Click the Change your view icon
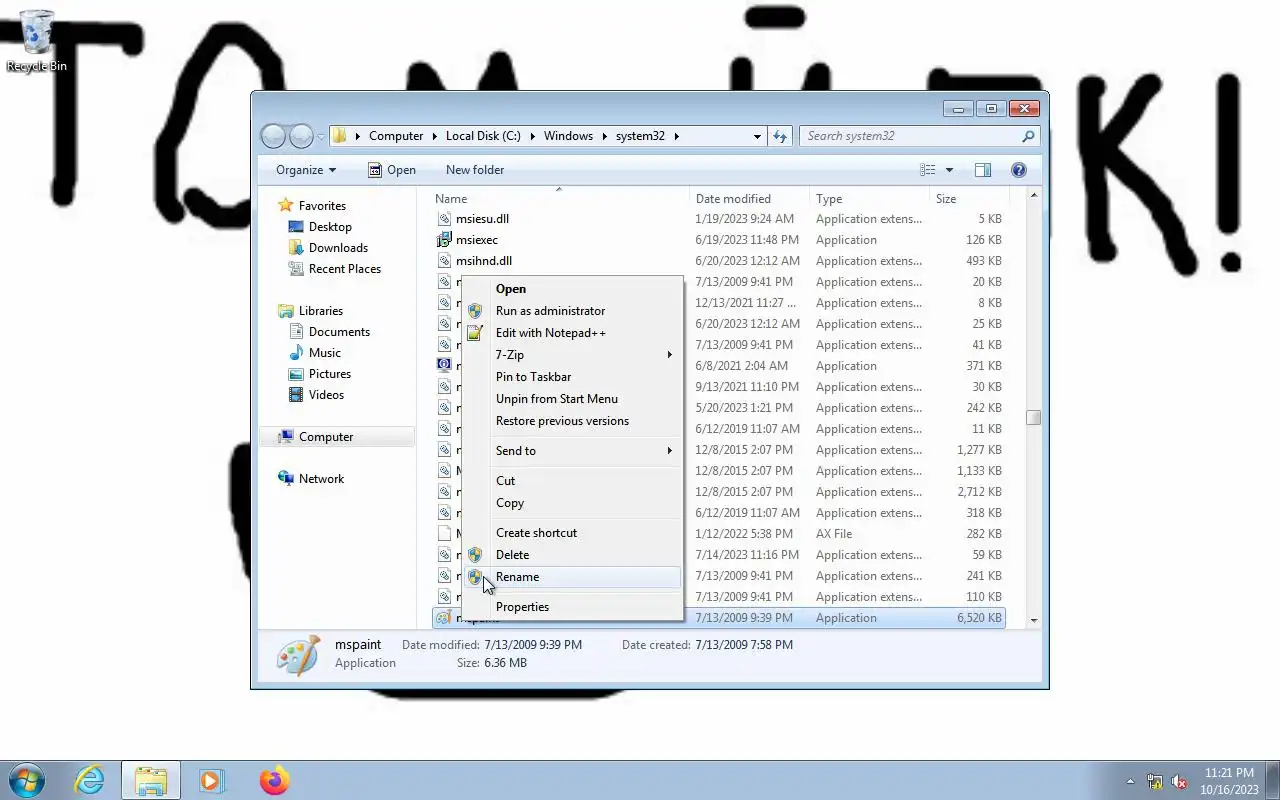 [x=928, y=170]
